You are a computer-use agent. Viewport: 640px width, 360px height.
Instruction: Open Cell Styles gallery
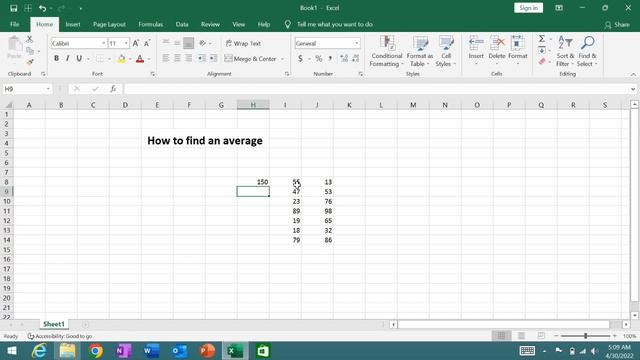[x=446, y=51]
